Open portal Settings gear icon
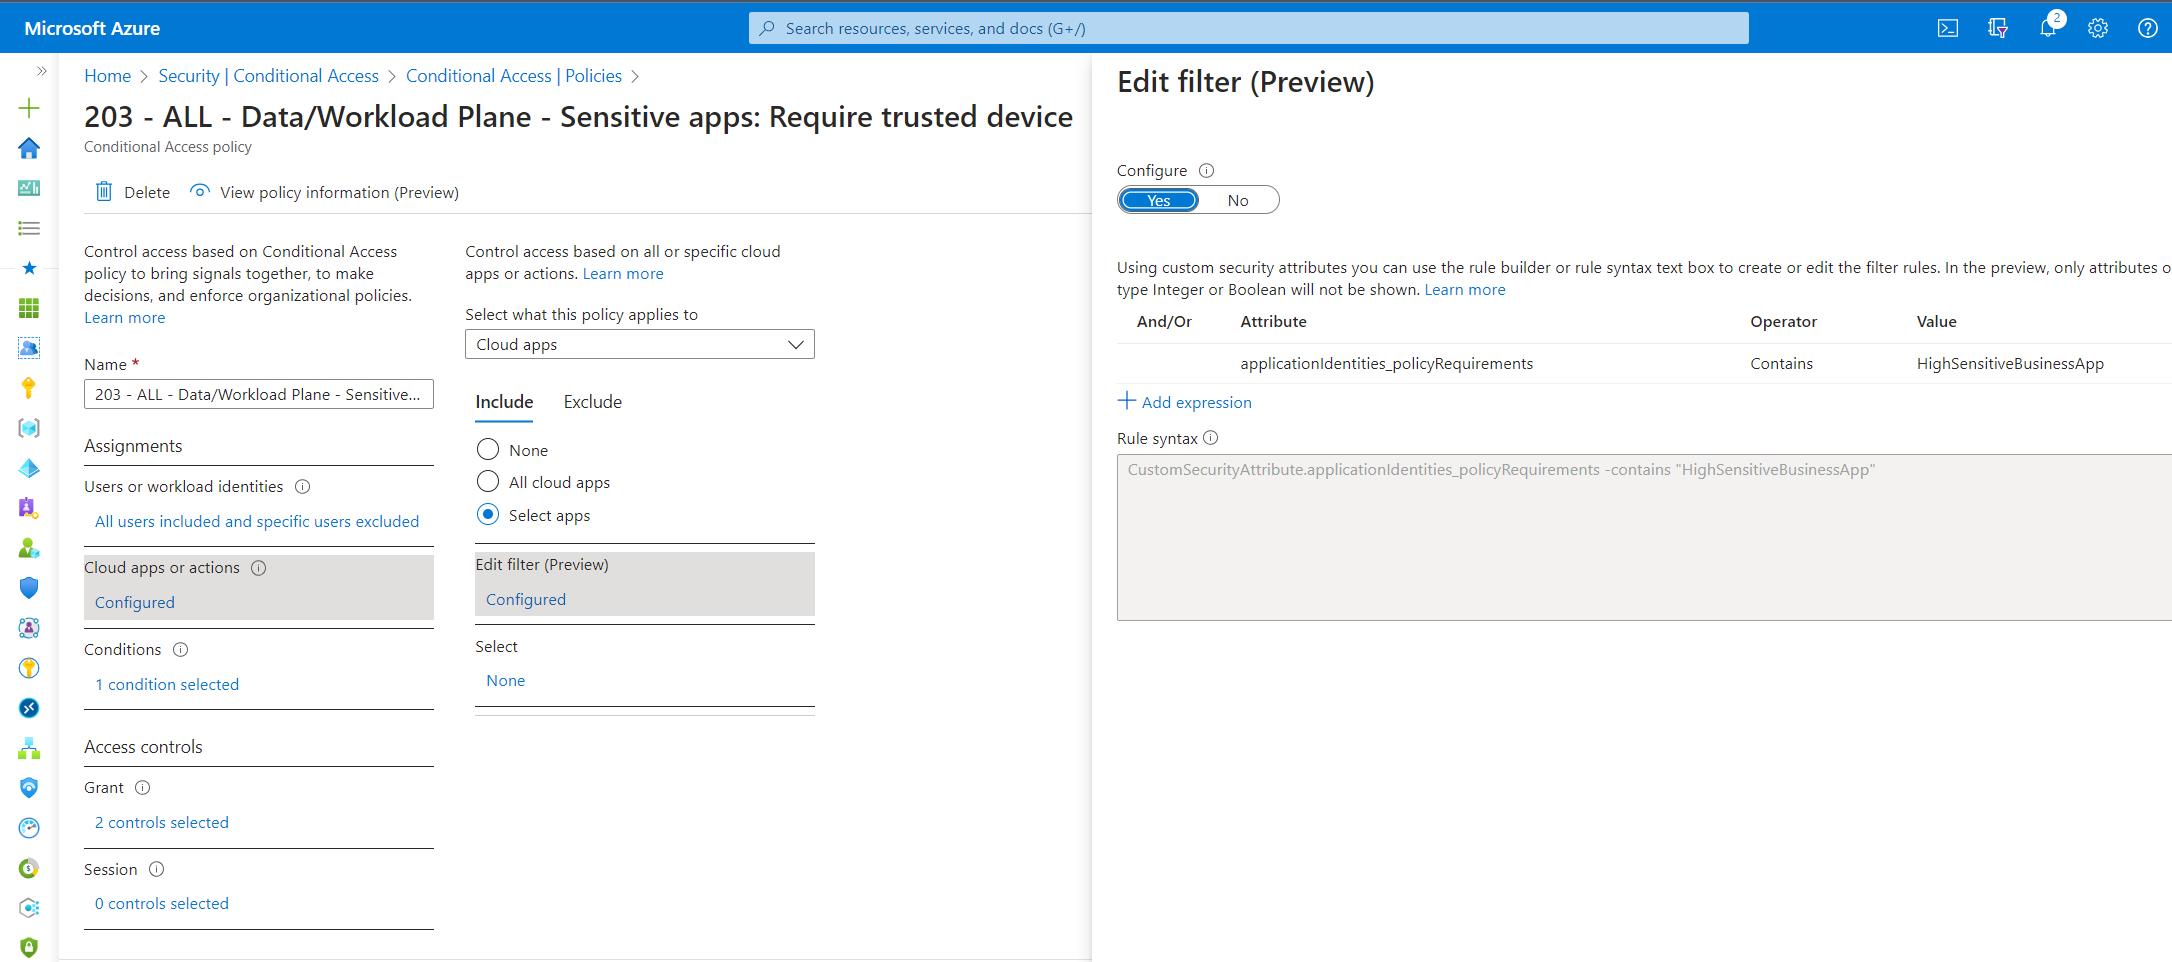Image resolution: width=2172 pixels, height=962 pixels. click(x=2098, y=28)
